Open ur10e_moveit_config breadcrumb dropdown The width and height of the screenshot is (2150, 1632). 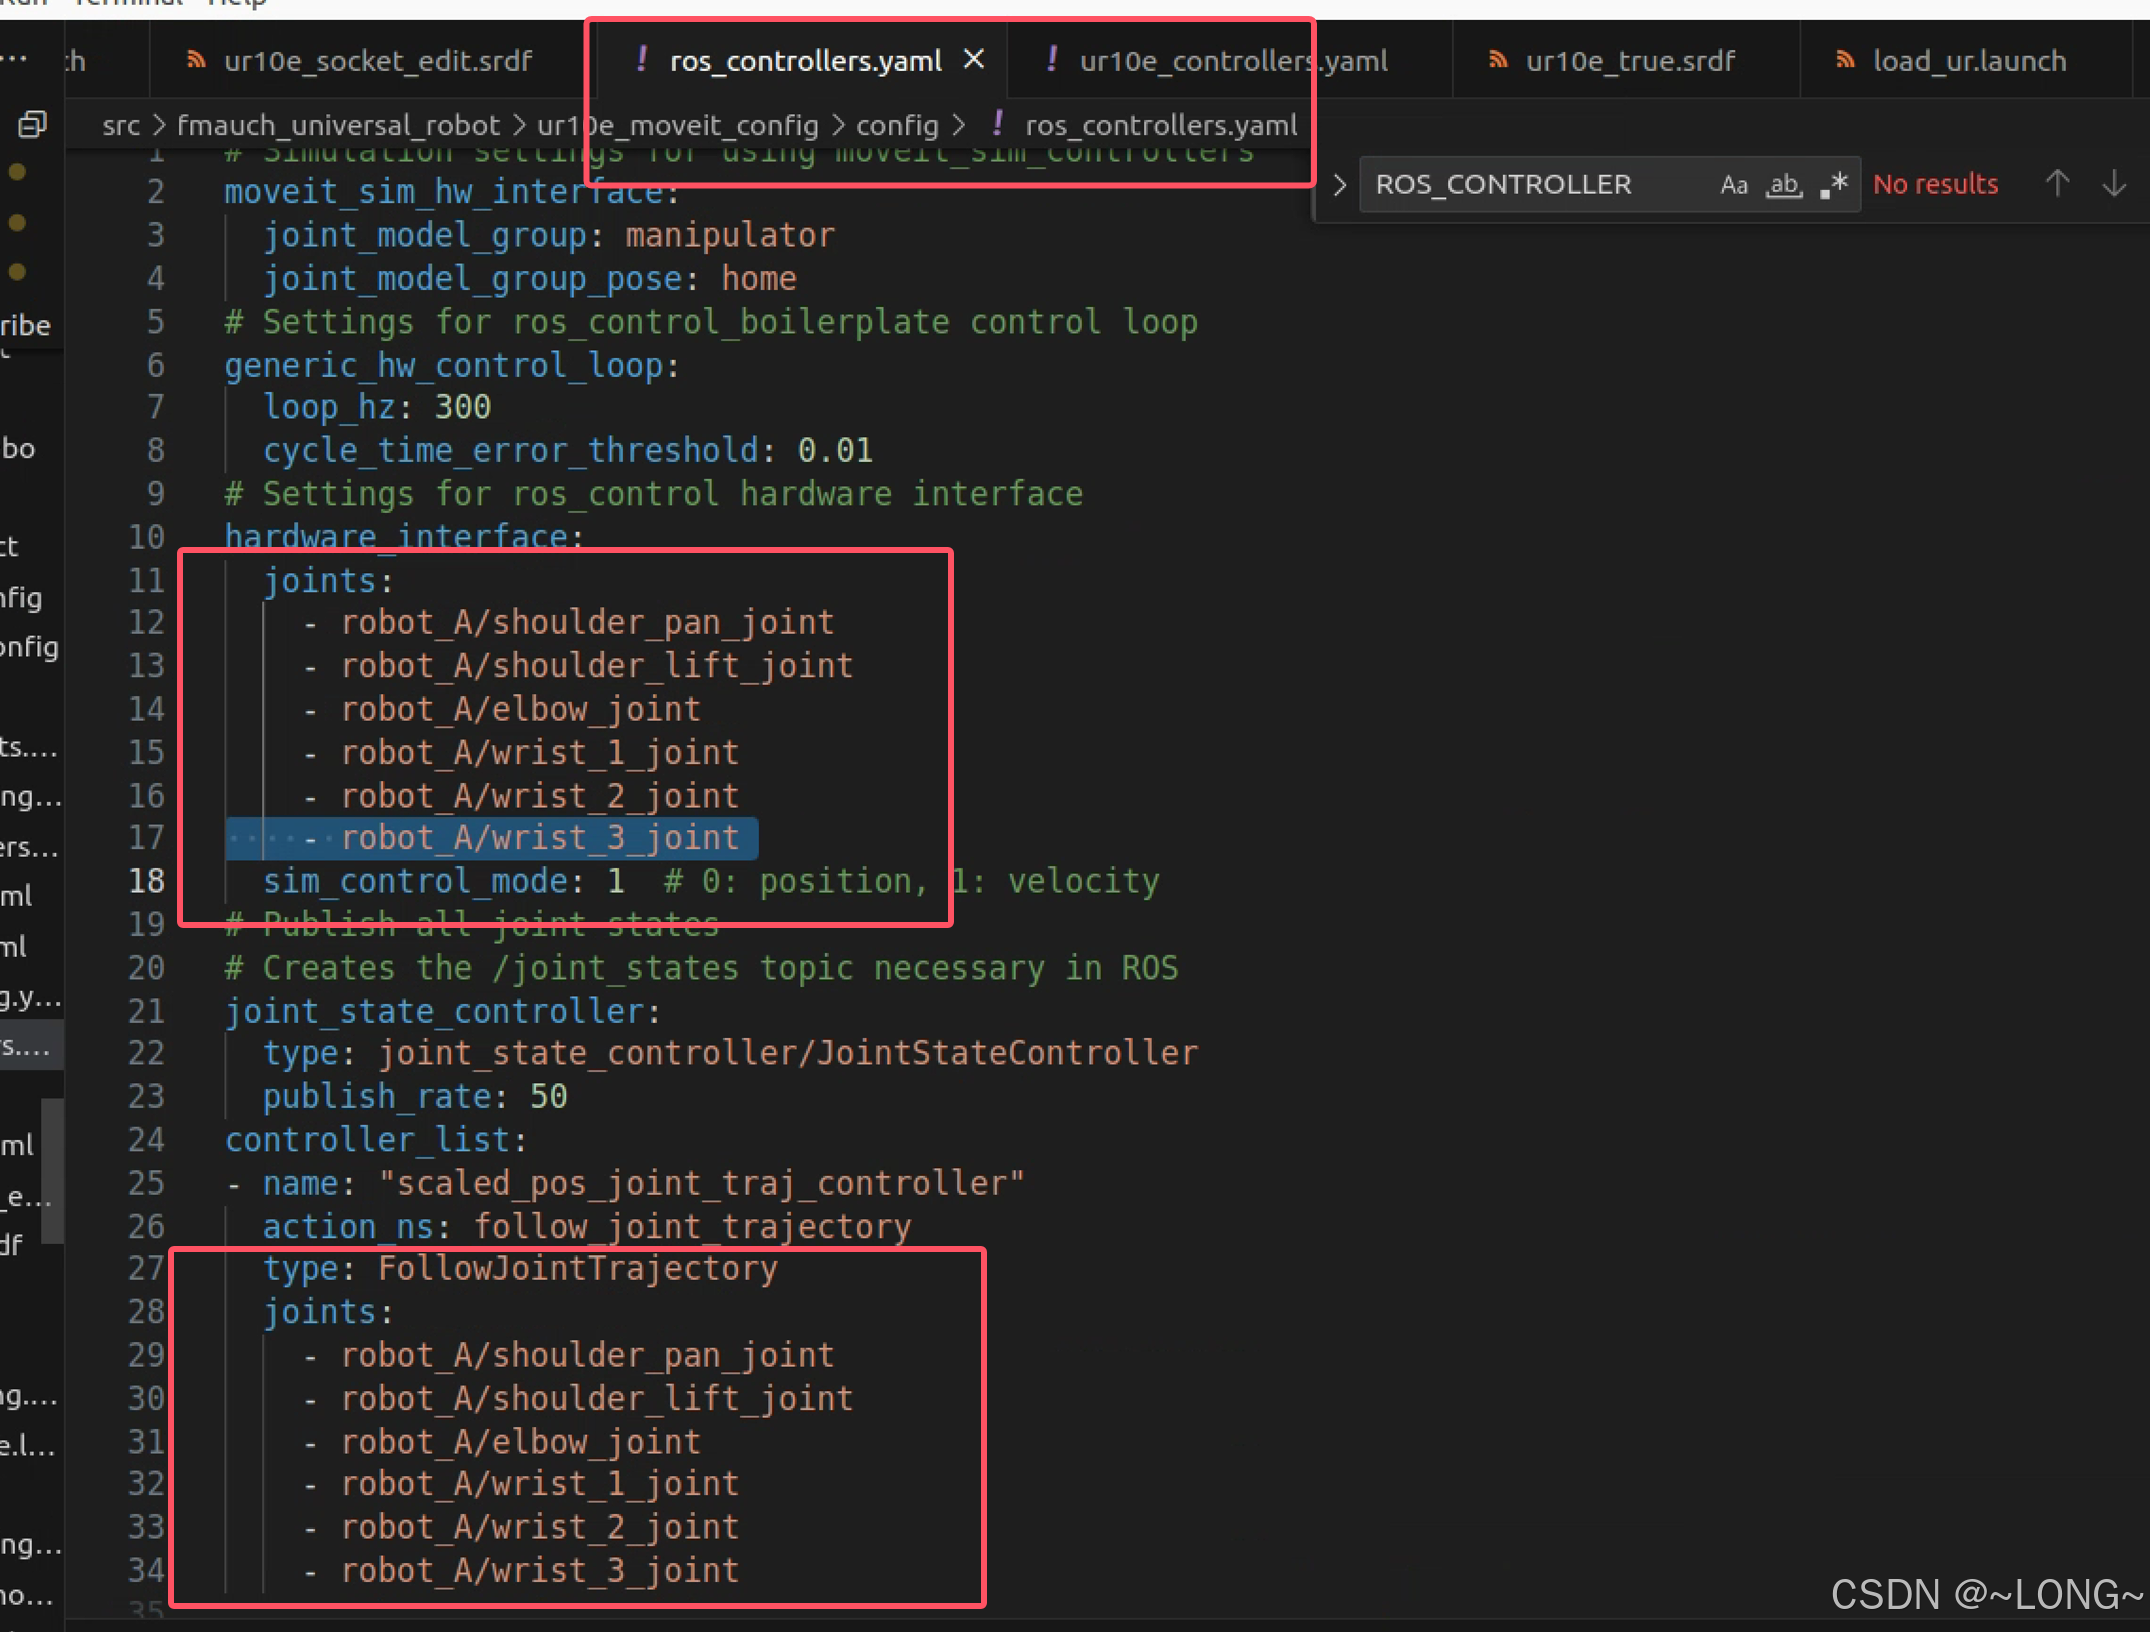click(677, 126)
